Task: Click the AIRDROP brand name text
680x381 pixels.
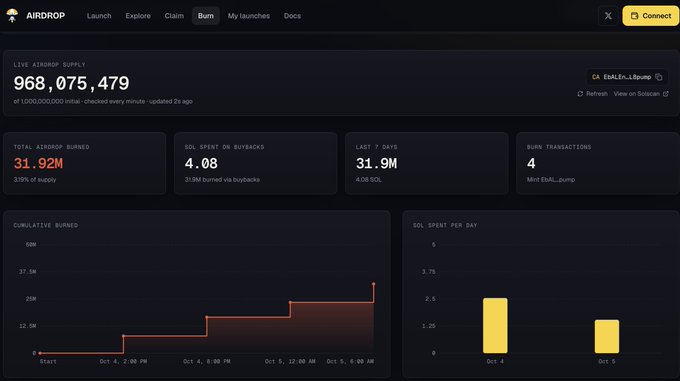Action: click(46, 16)
